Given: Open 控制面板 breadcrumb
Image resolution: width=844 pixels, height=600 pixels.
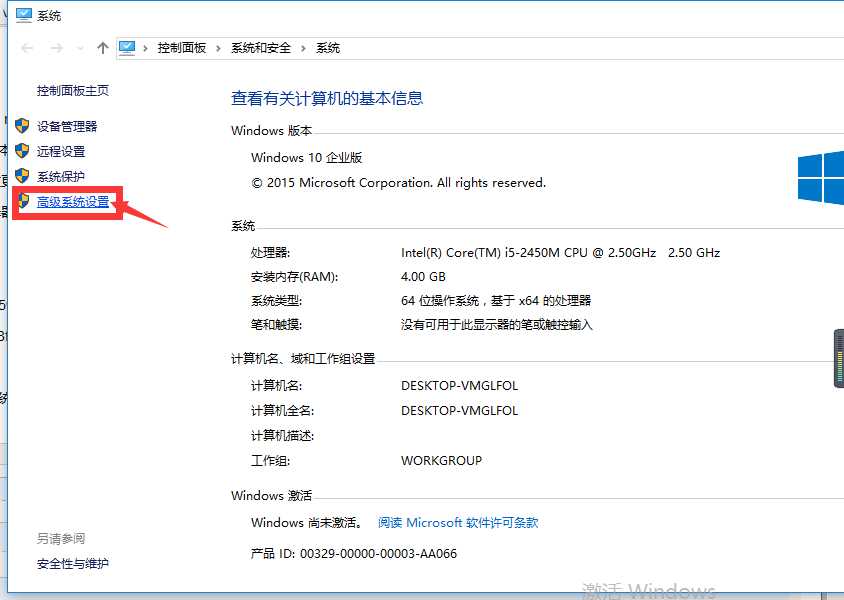Looking at the screenshot, I should point(182,48).
